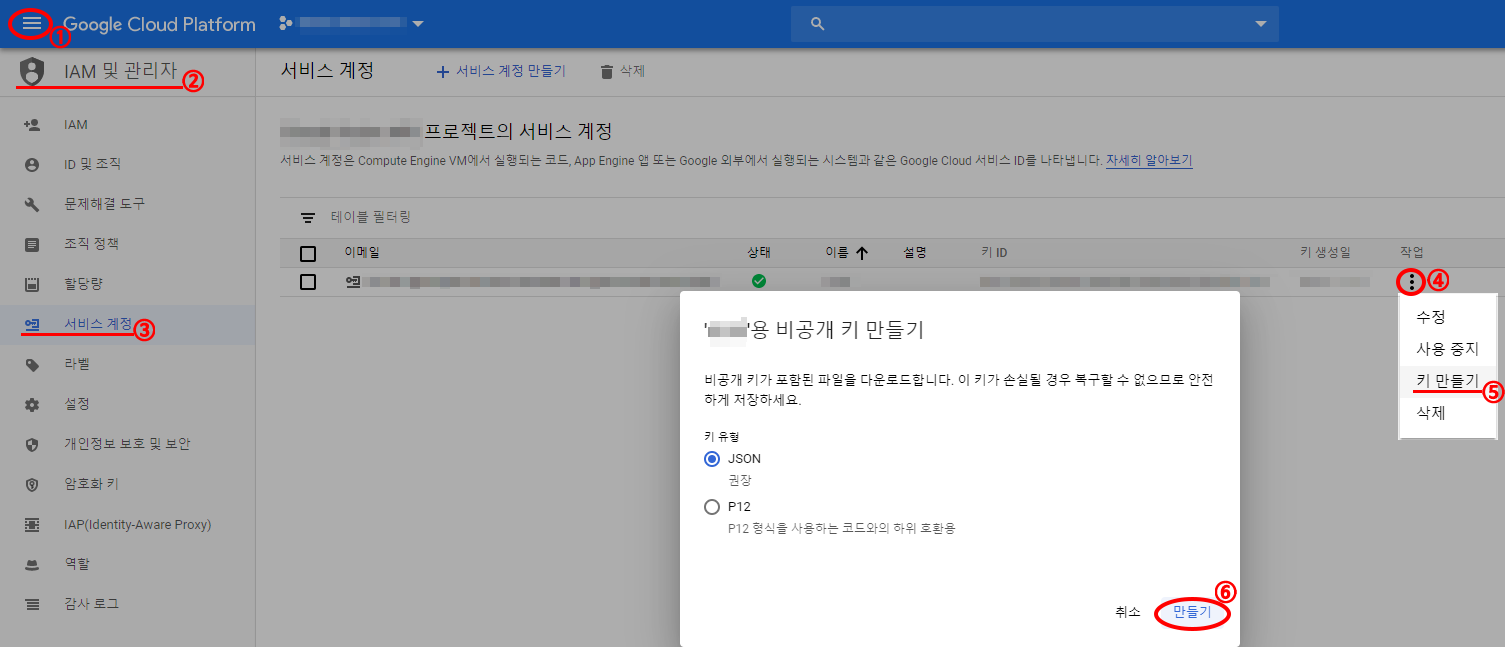Viewport: 1505px width, 647px height.
Task: Click the 삭제 button in the top toolbar
Action: coord(622,71)
